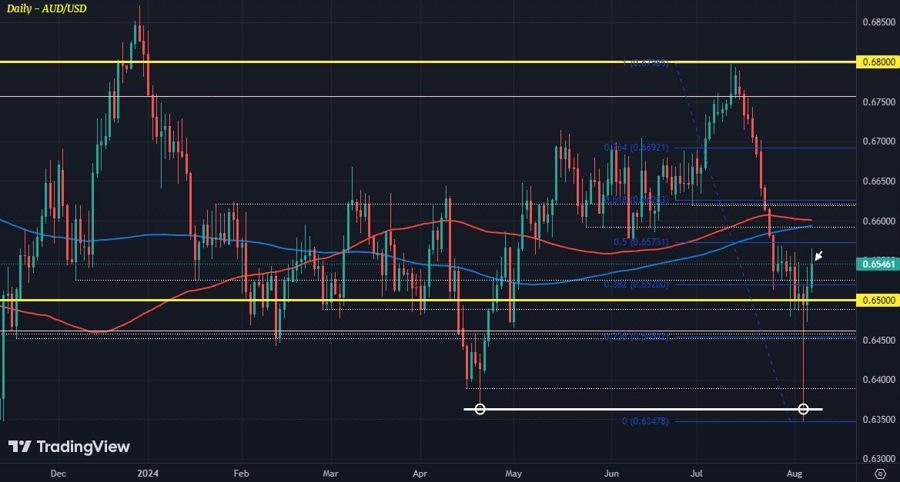Click the Dec label on time axis
900x482 pixels.
tap(59, 474)
